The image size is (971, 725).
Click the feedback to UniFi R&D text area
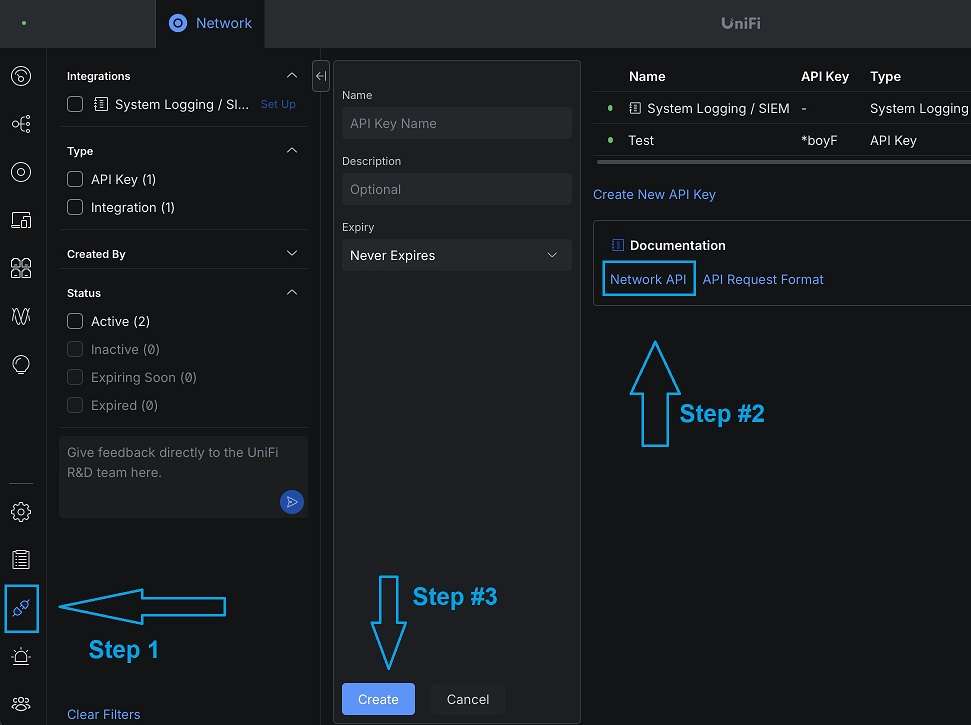(183, 477)
